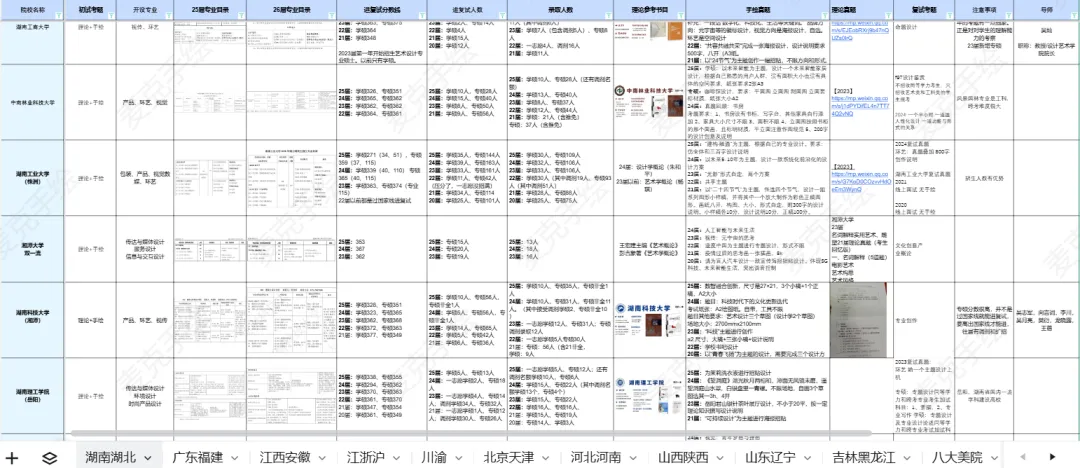Select the 中南林业科技大学 school name cell
This screenshot has width=1080, height=468.
coord(32,102)
